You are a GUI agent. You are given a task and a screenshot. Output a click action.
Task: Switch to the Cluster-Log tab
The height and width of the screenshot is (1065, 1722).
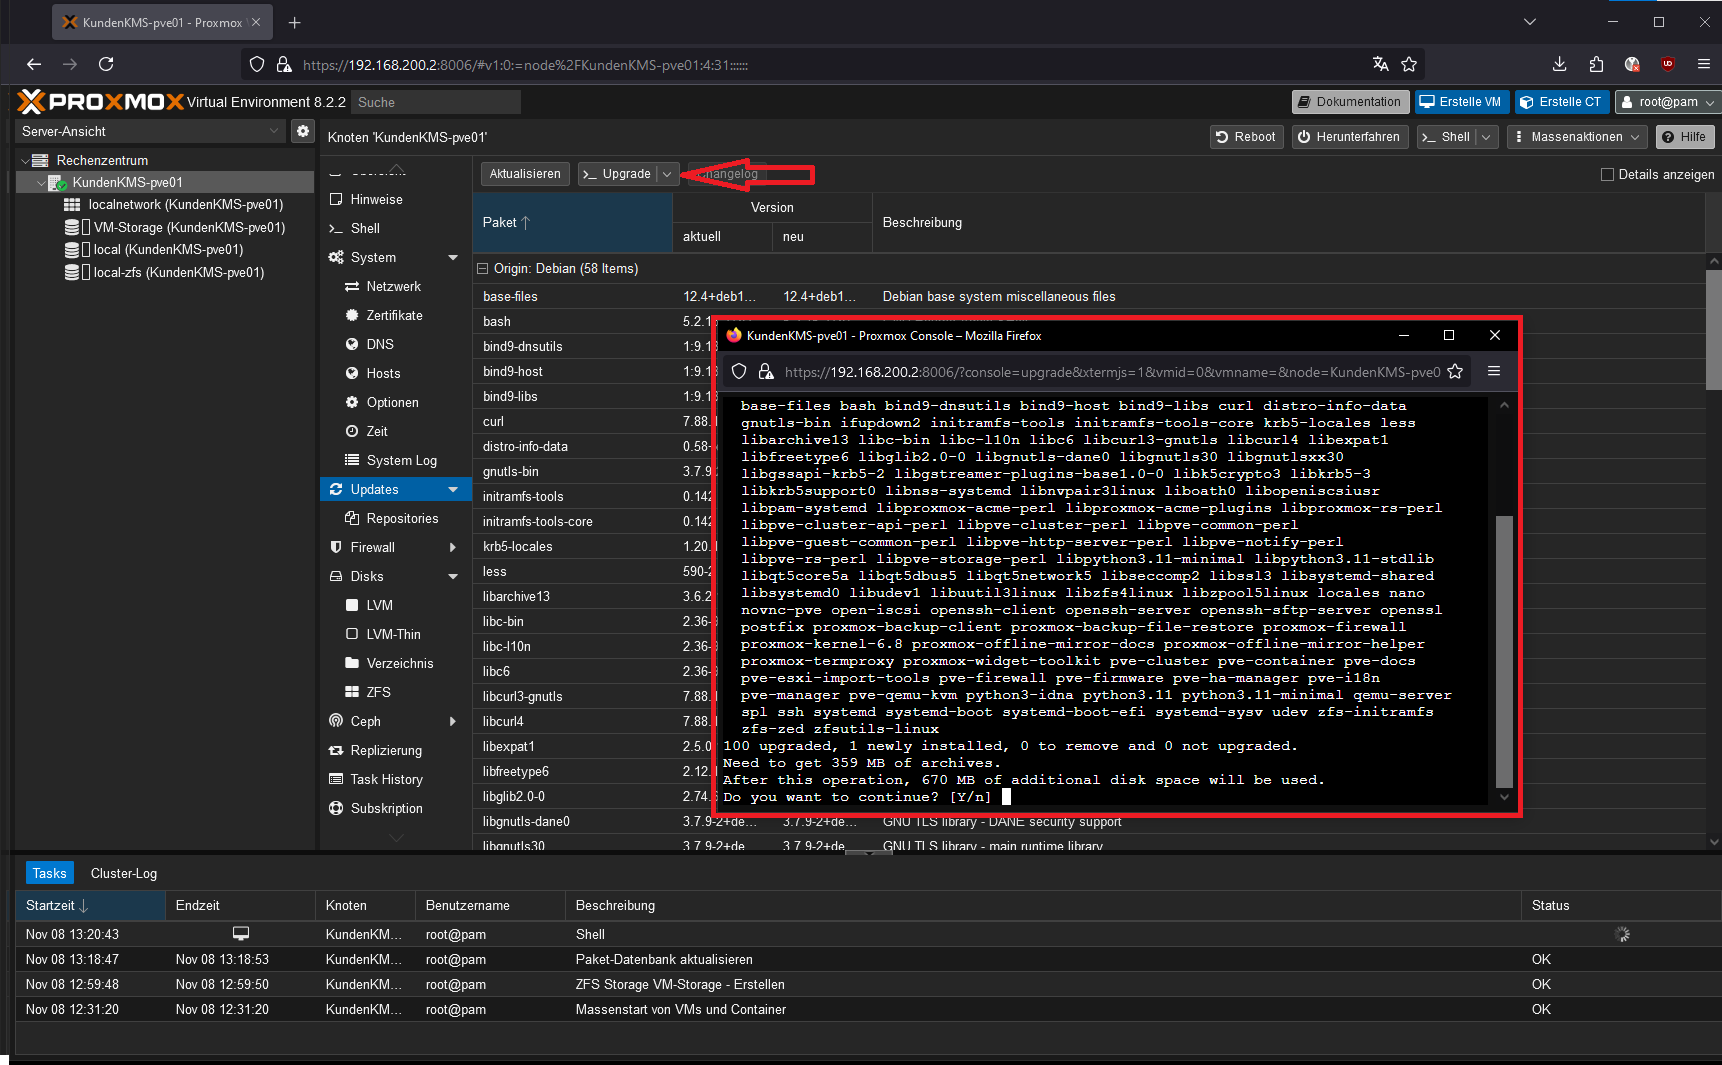pos(123,873)
